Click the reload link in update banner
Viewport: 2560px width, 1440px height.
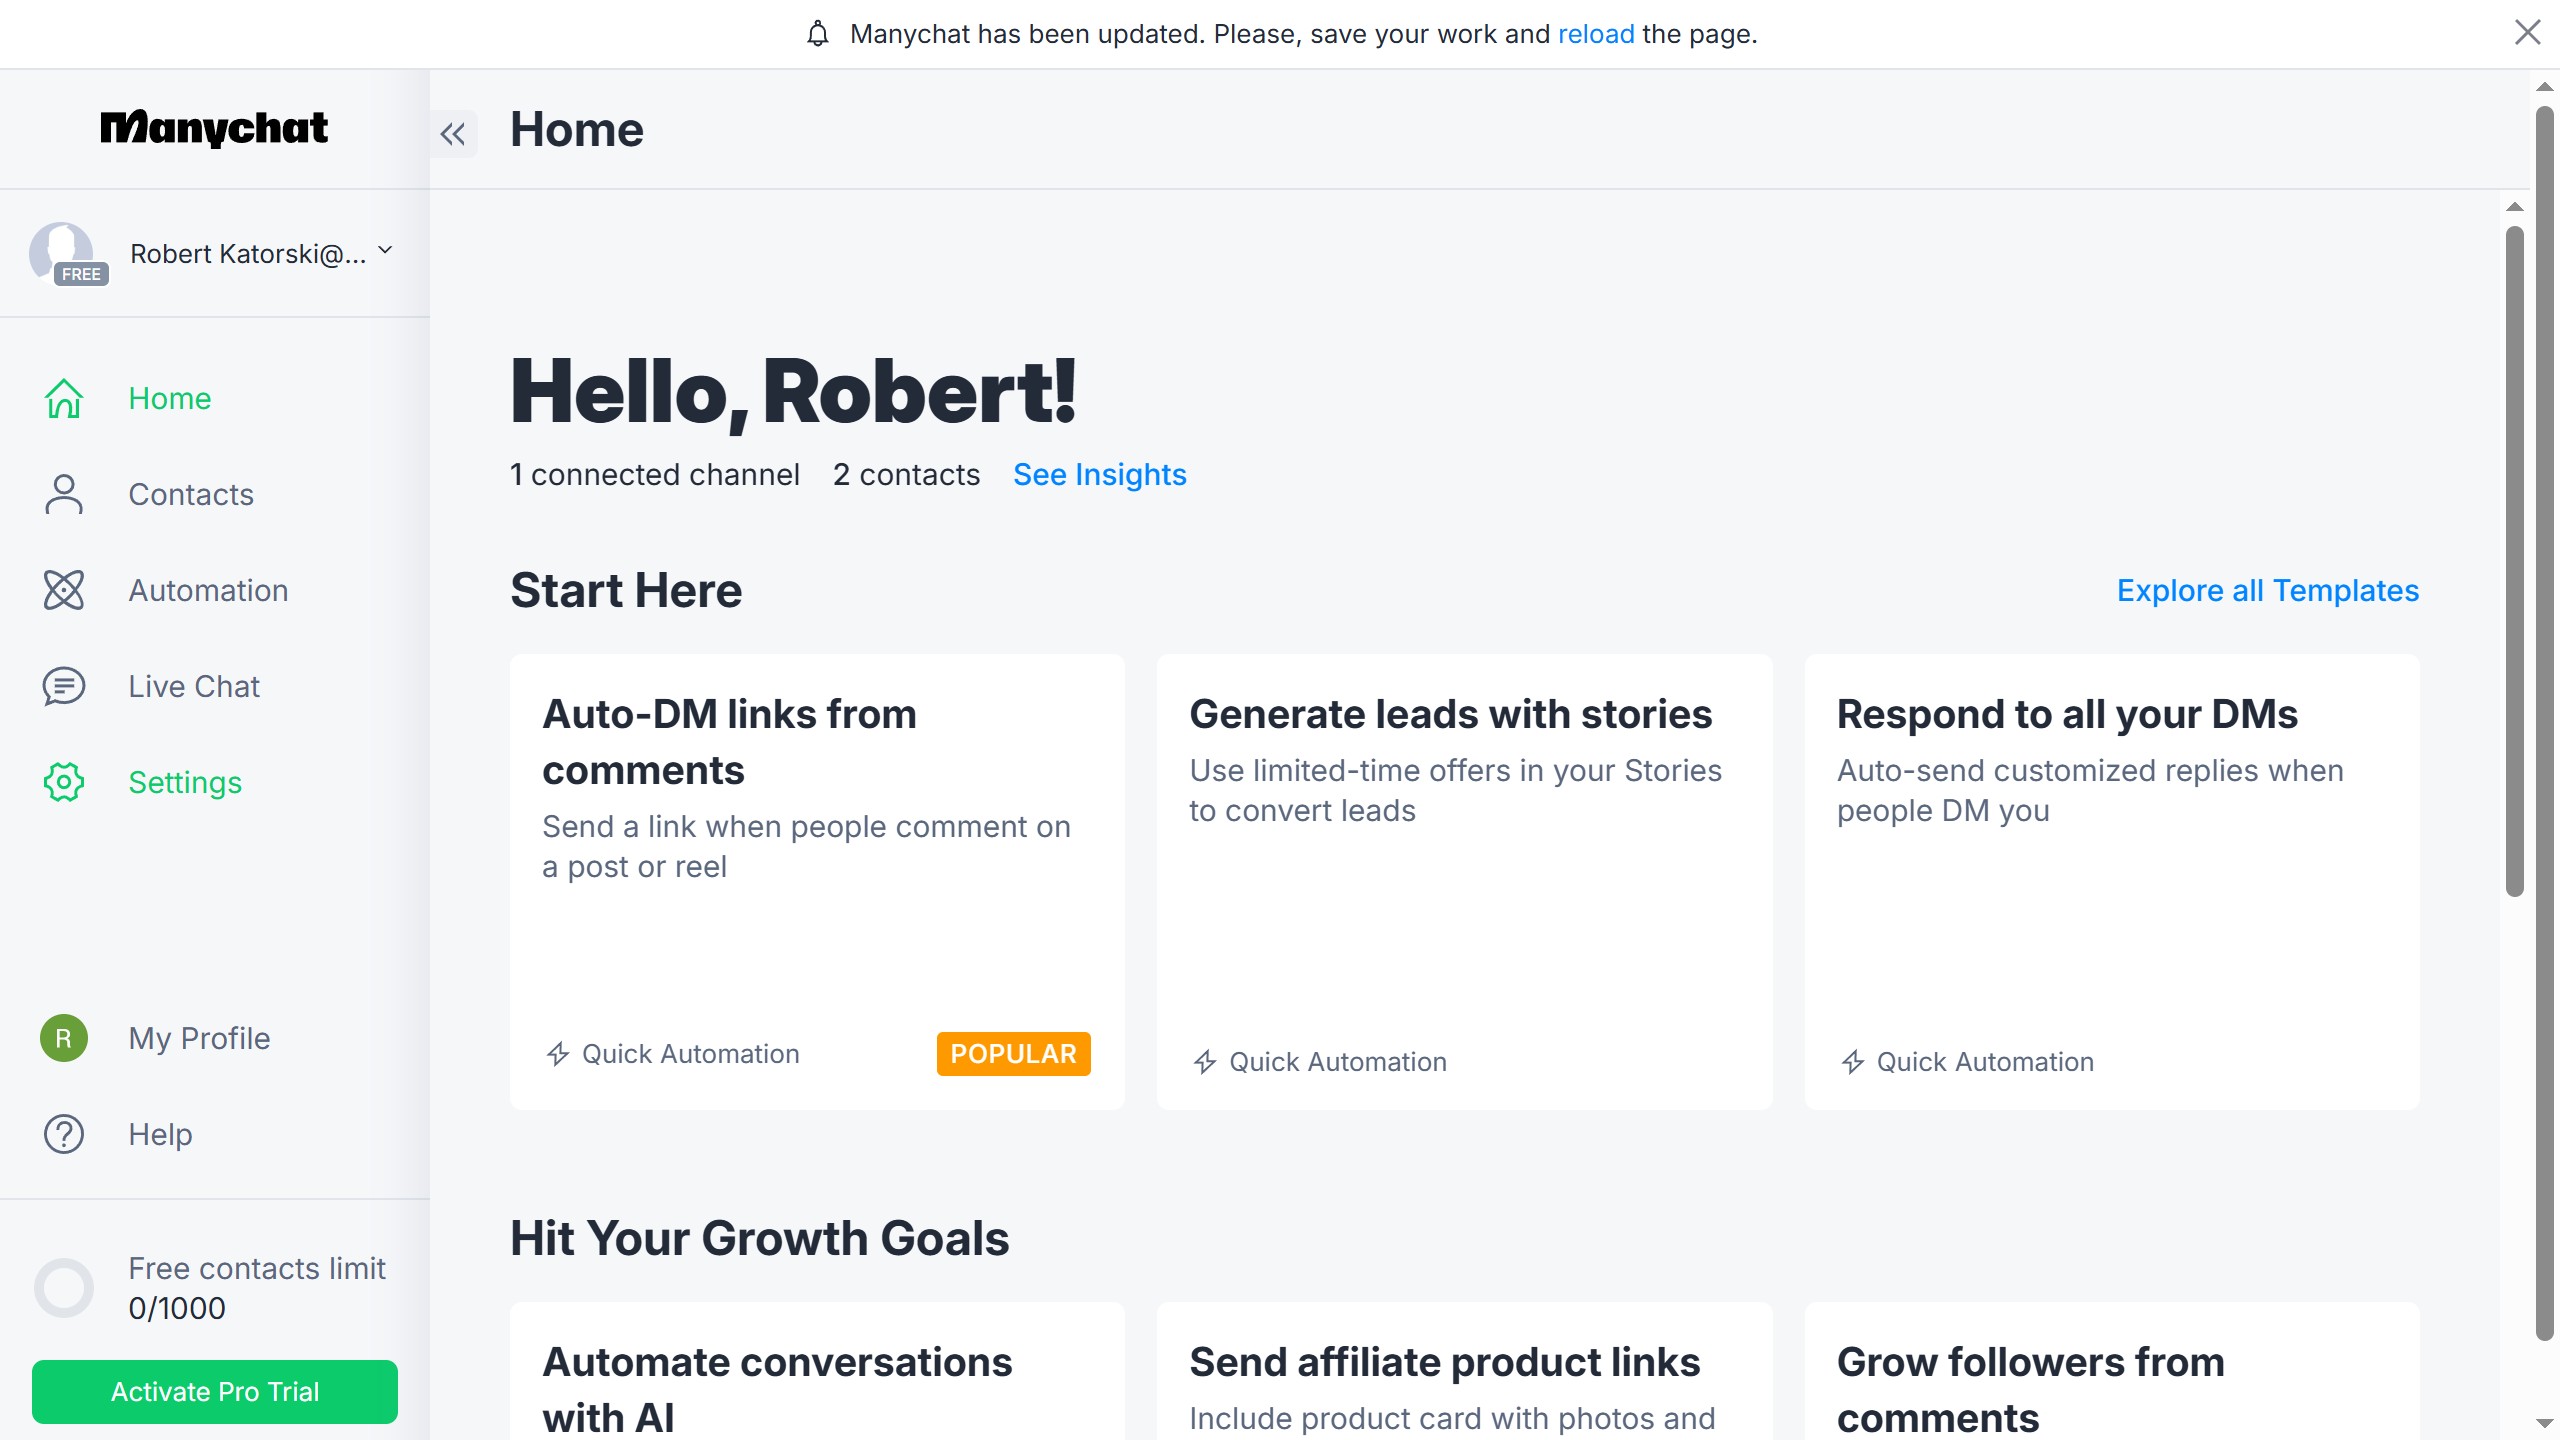1596,34
